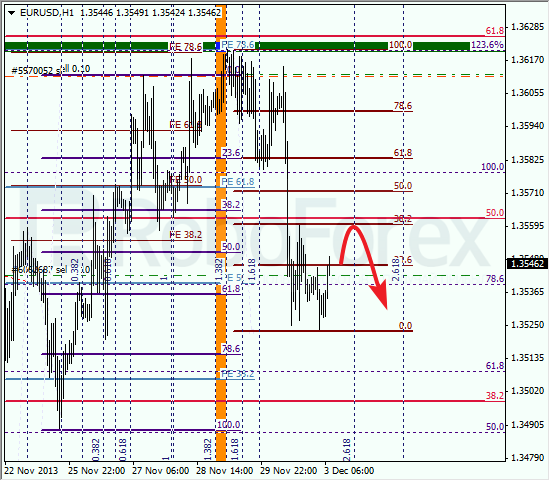Select the red 38.2 level line label
Image resolution: width=550 pixels, height=481 pixels.
pos(495,396)
